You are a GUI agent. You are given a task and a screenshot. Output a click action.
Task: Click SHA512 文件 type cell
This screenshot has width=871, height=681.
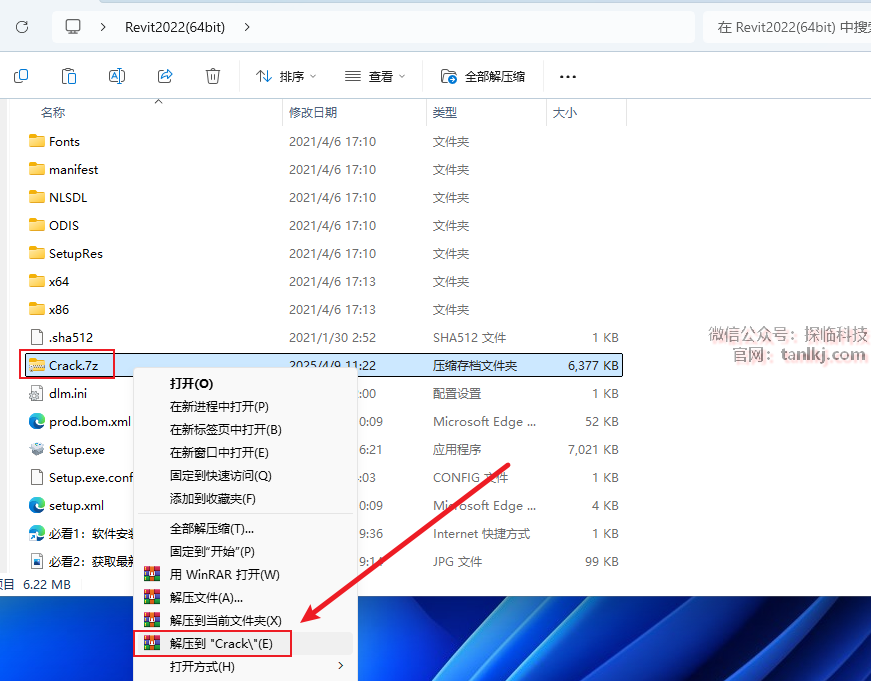(469, 338)
